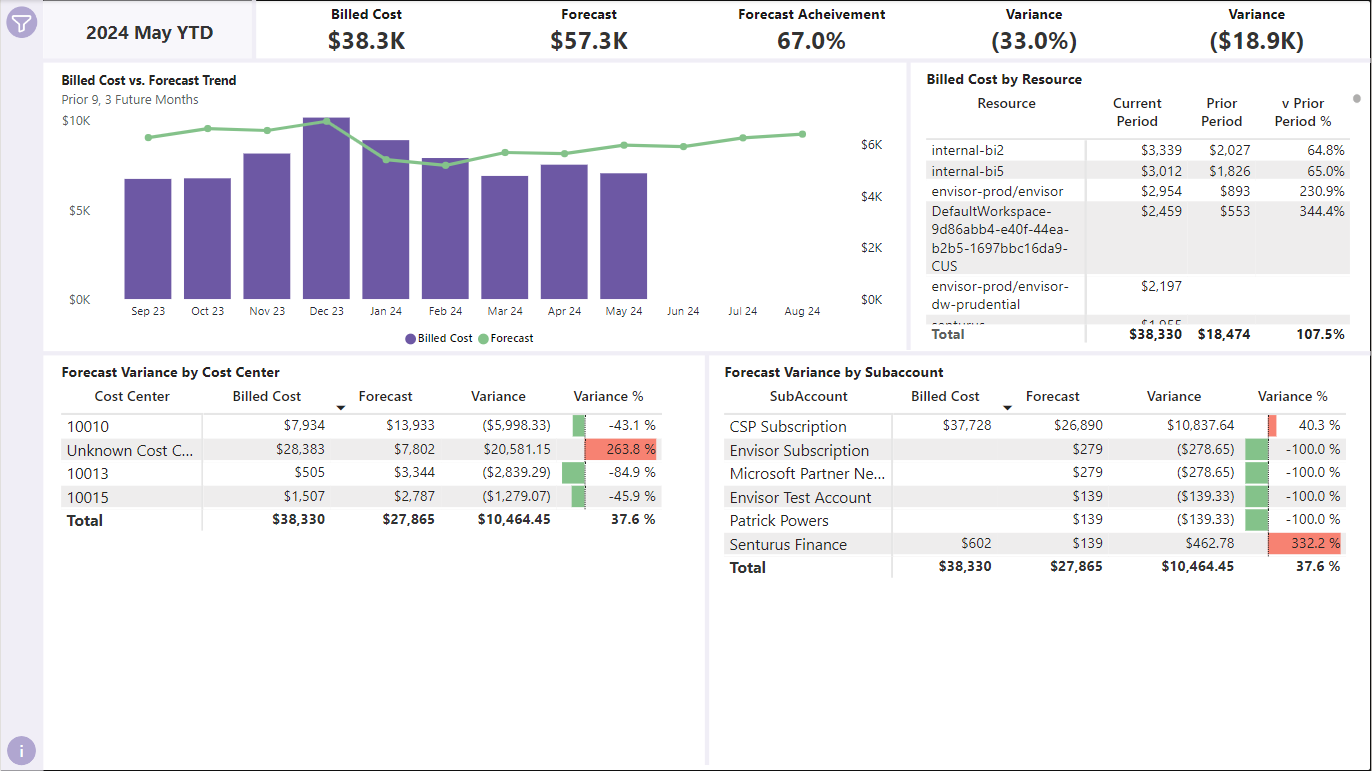Select the May 24 billed cost bar
Screen dimensions: 1372x771
tap(624, 236)
